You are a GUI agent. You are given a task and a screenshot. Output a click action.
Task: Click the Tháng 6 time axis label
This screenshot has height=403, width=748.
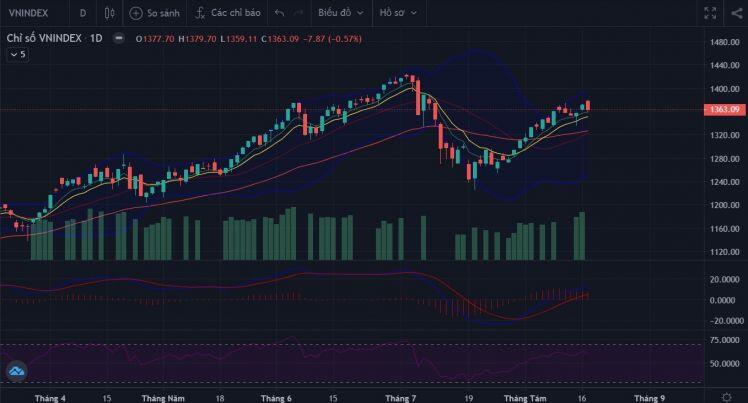click(276, 398)
